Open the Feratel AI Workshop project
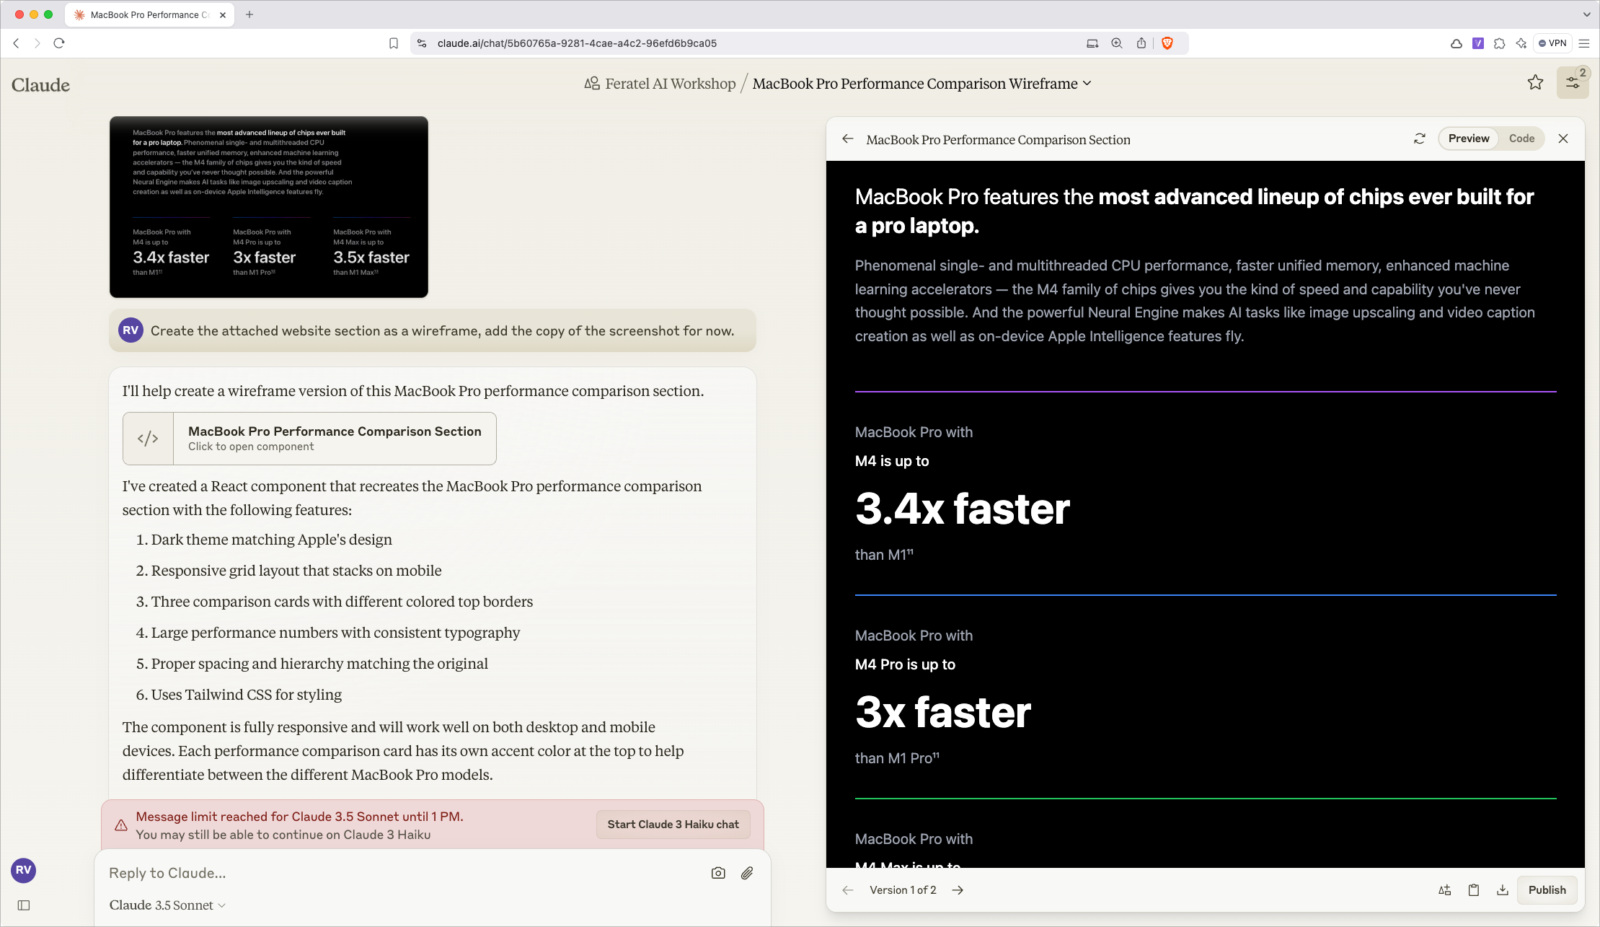The image size is (1600, 927). pyautogui.click(x=660, y=84)
